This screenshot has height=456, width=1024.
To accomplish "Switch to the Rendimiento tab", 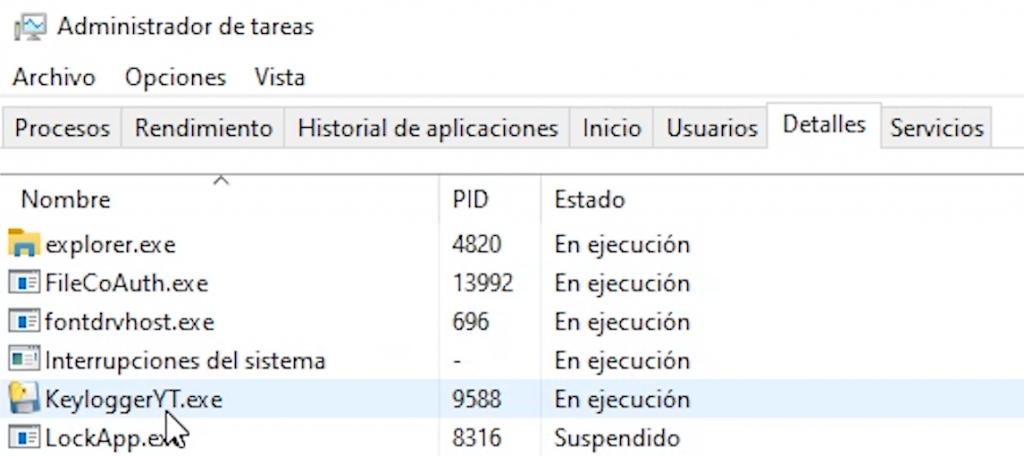I will click(x=204, y=128).
